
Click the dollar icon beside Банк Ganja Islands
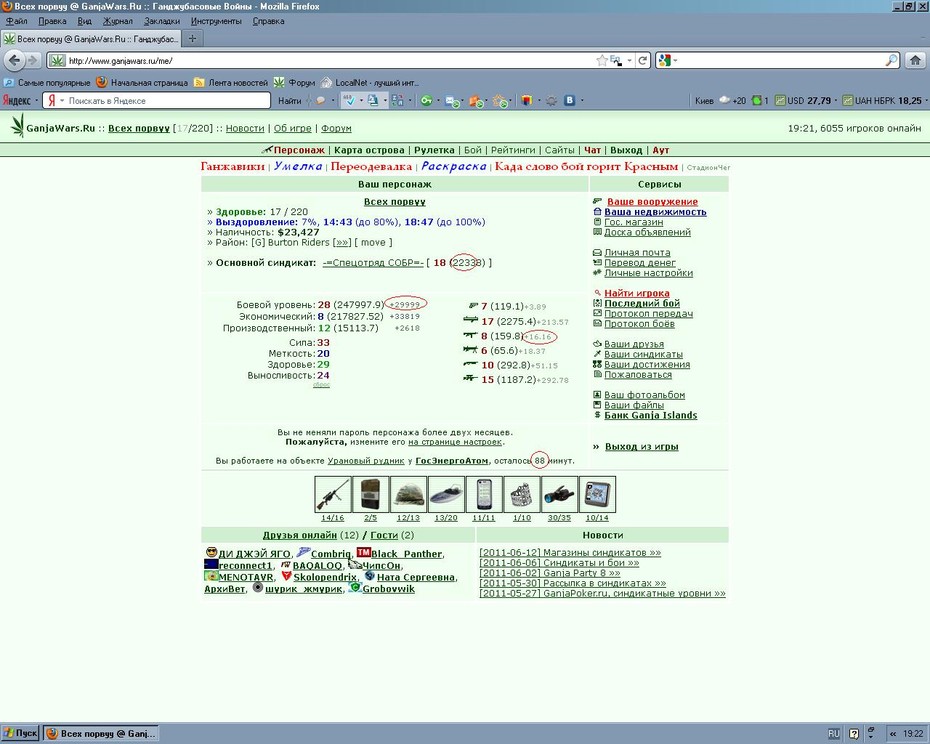597,415
